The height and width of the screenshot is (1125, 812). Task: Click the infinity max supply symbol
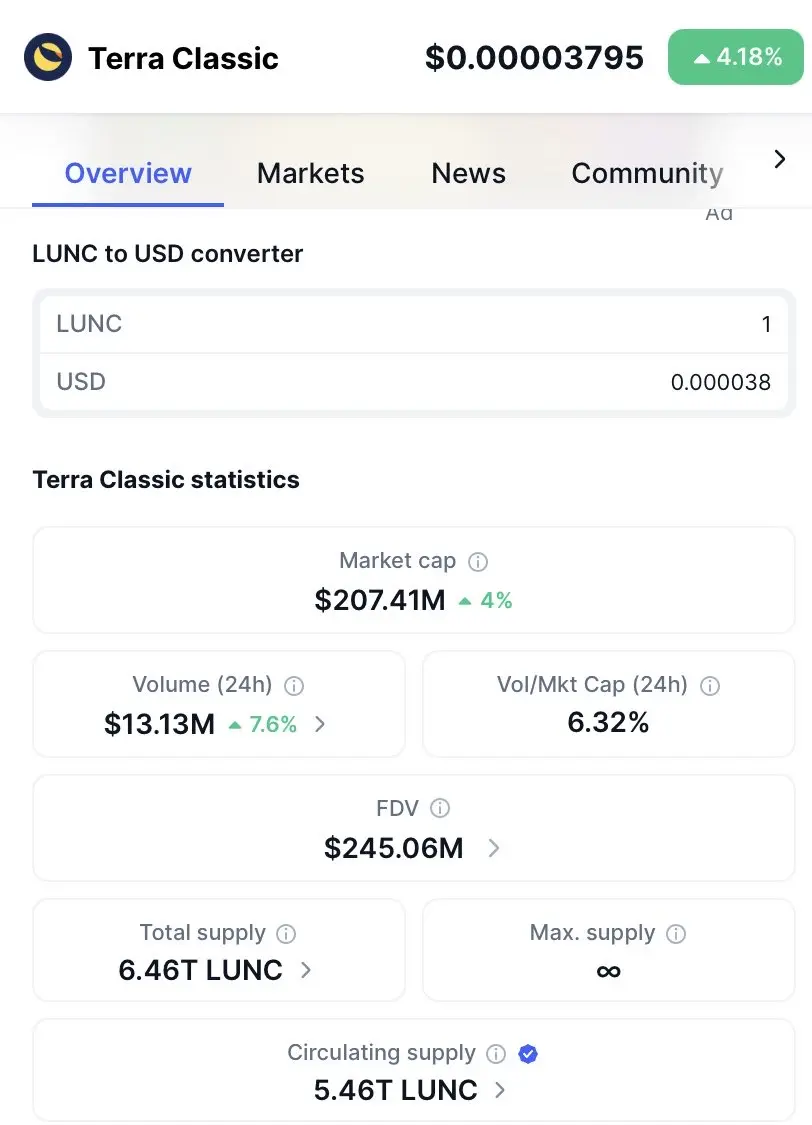point(608,971)
